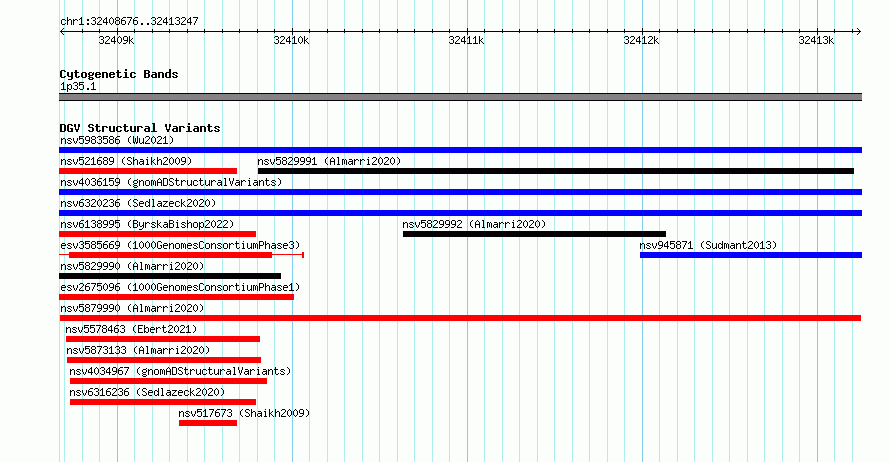The height and width of the screenshot is (462, 890).
Task: Open nsv945871 (Sudmant2013) label
Action: [x=708, y=245]
